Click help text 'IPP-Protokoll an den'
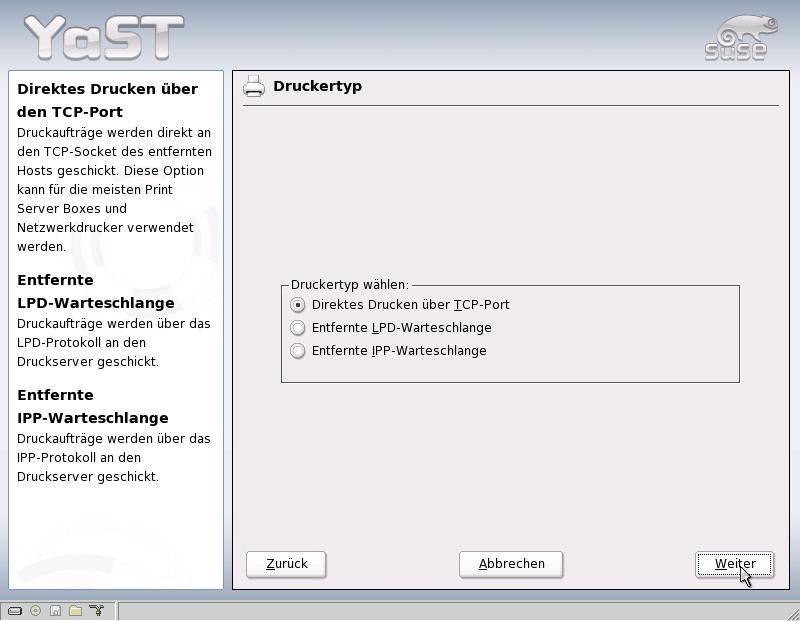Screen dimensions: 800x621 click(x=79, y=457)
